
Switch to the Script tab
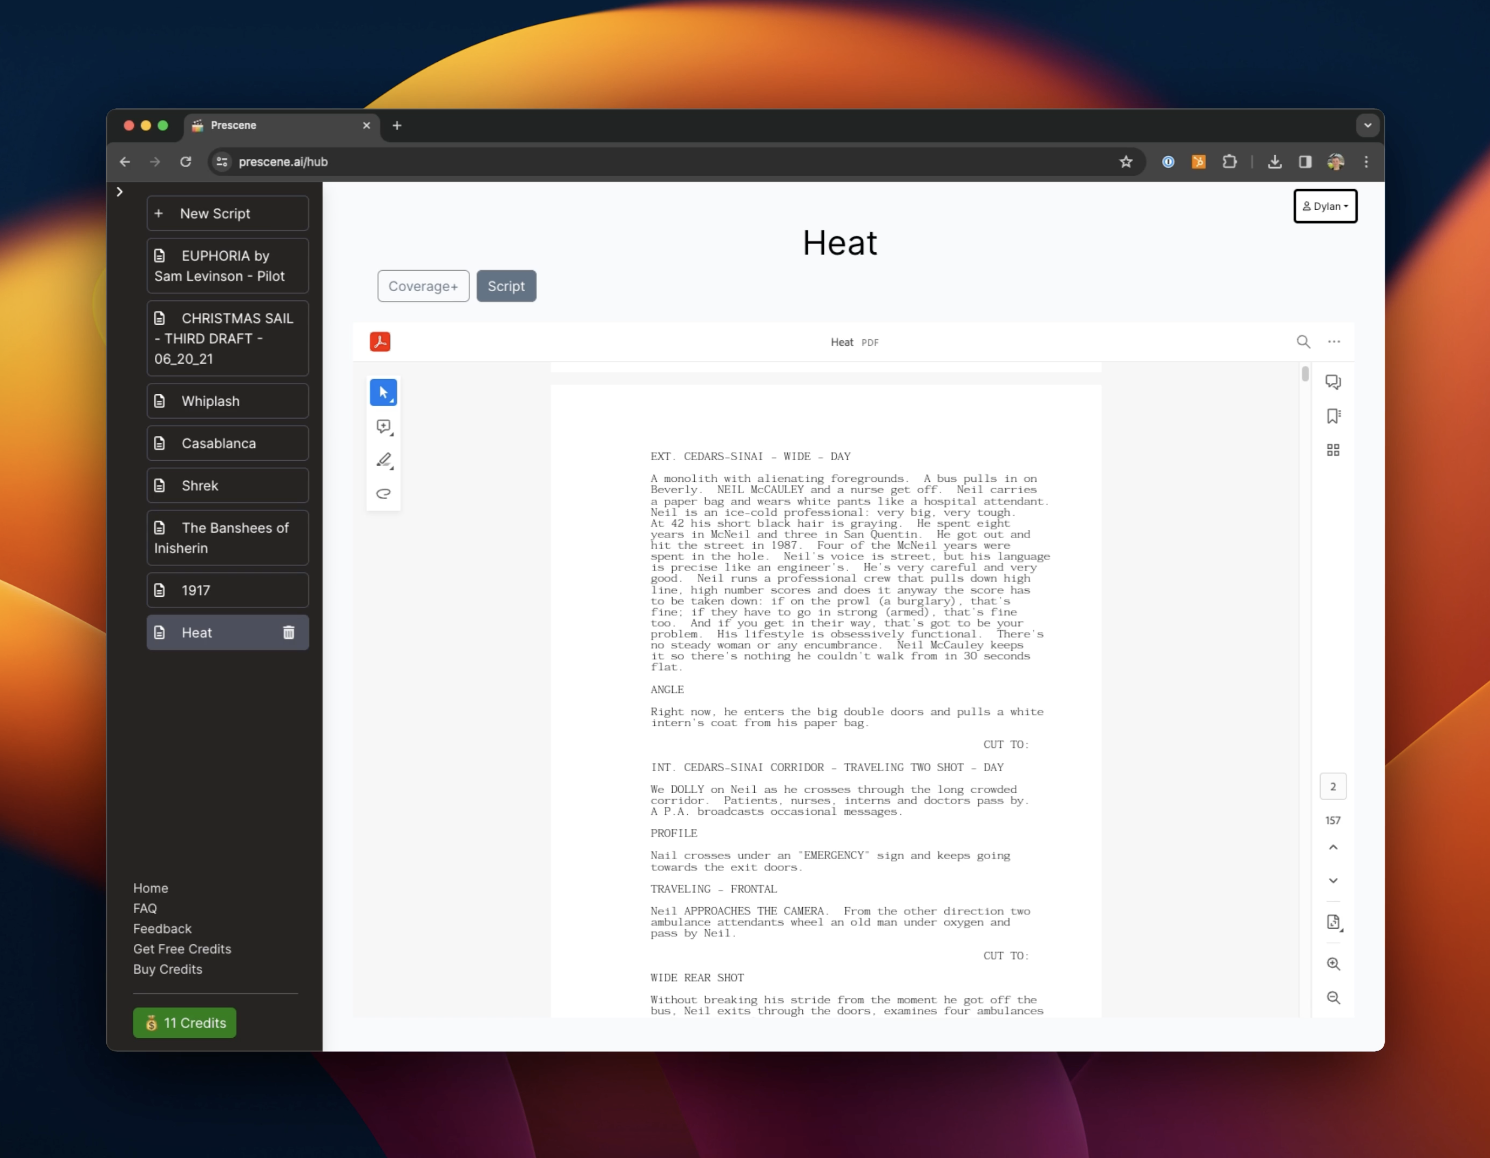tap(506, 286)
